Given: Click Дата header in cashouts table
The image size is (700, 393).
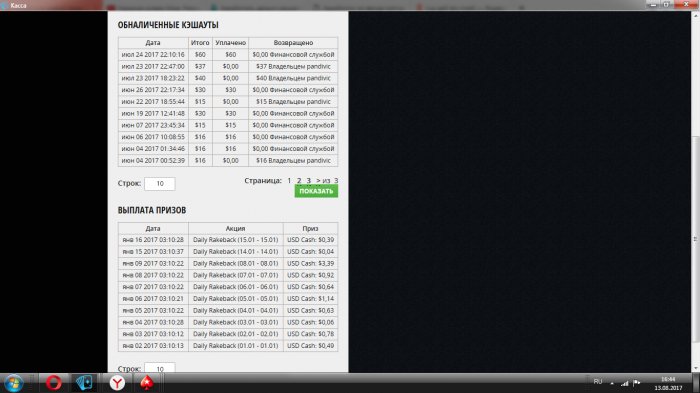Looking at the screenshot, I should coord(153,42).
